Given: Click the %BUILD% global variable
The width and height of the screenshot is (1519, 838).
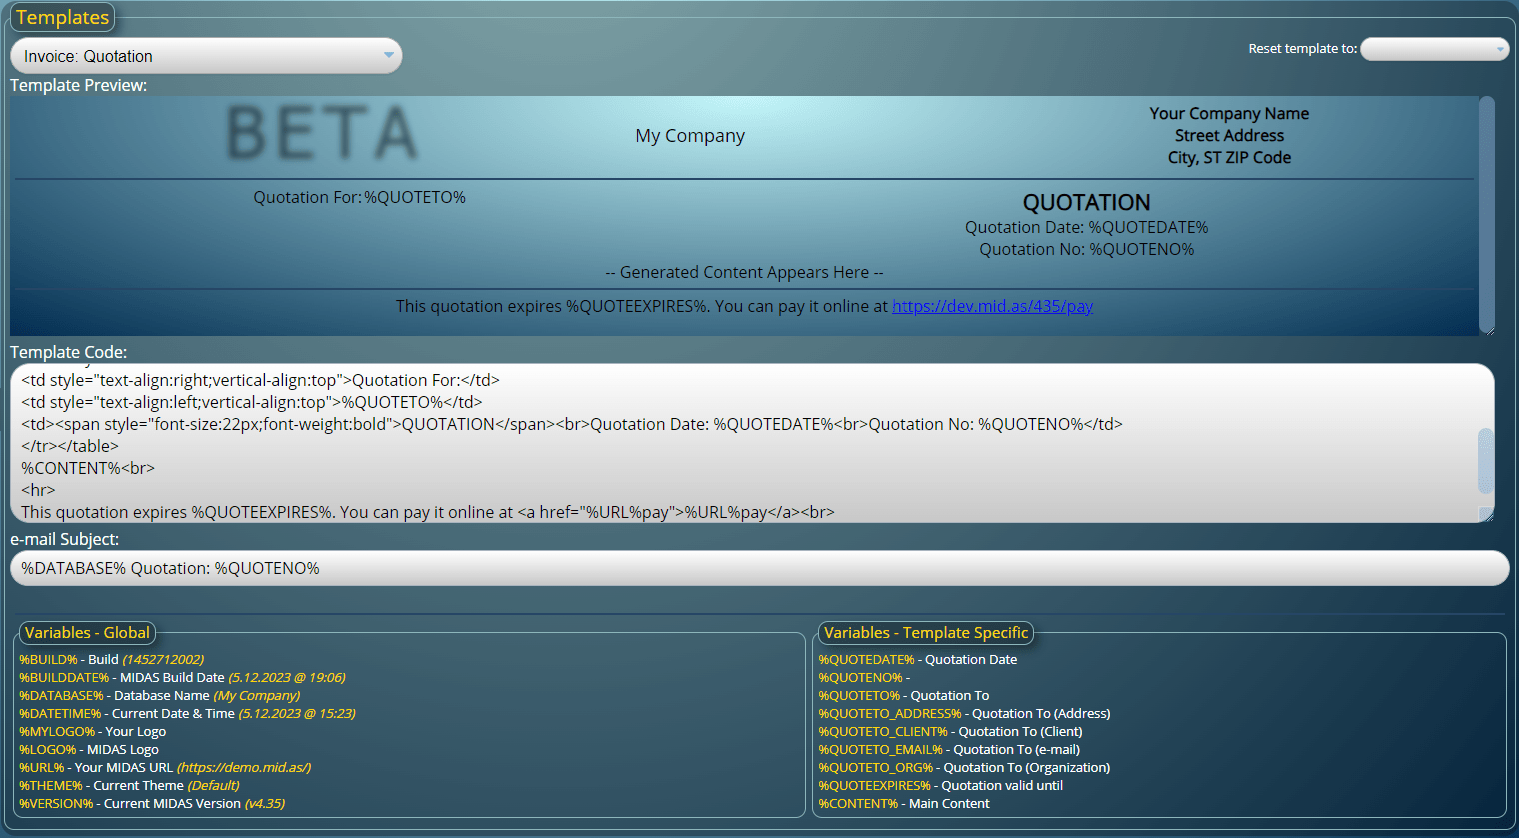Looking at the screenshot, I should click(x=48, y=660).
